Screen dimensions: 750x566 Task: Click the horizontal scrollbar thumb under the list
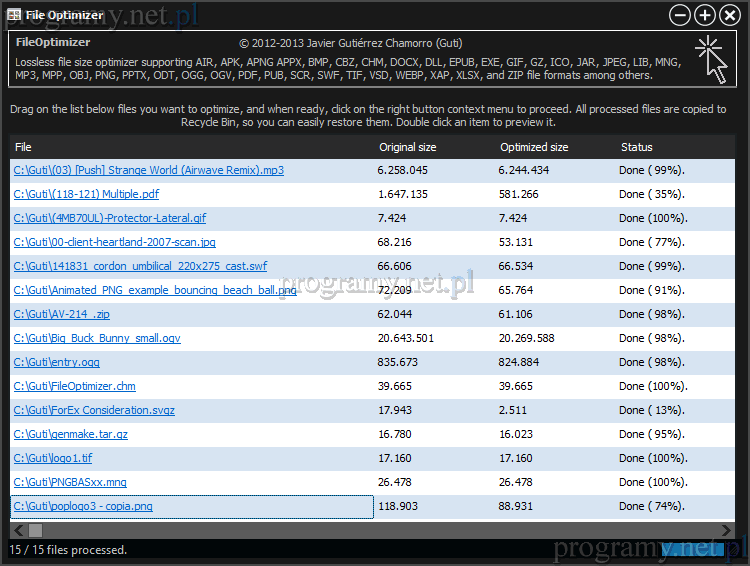point(35,530)
